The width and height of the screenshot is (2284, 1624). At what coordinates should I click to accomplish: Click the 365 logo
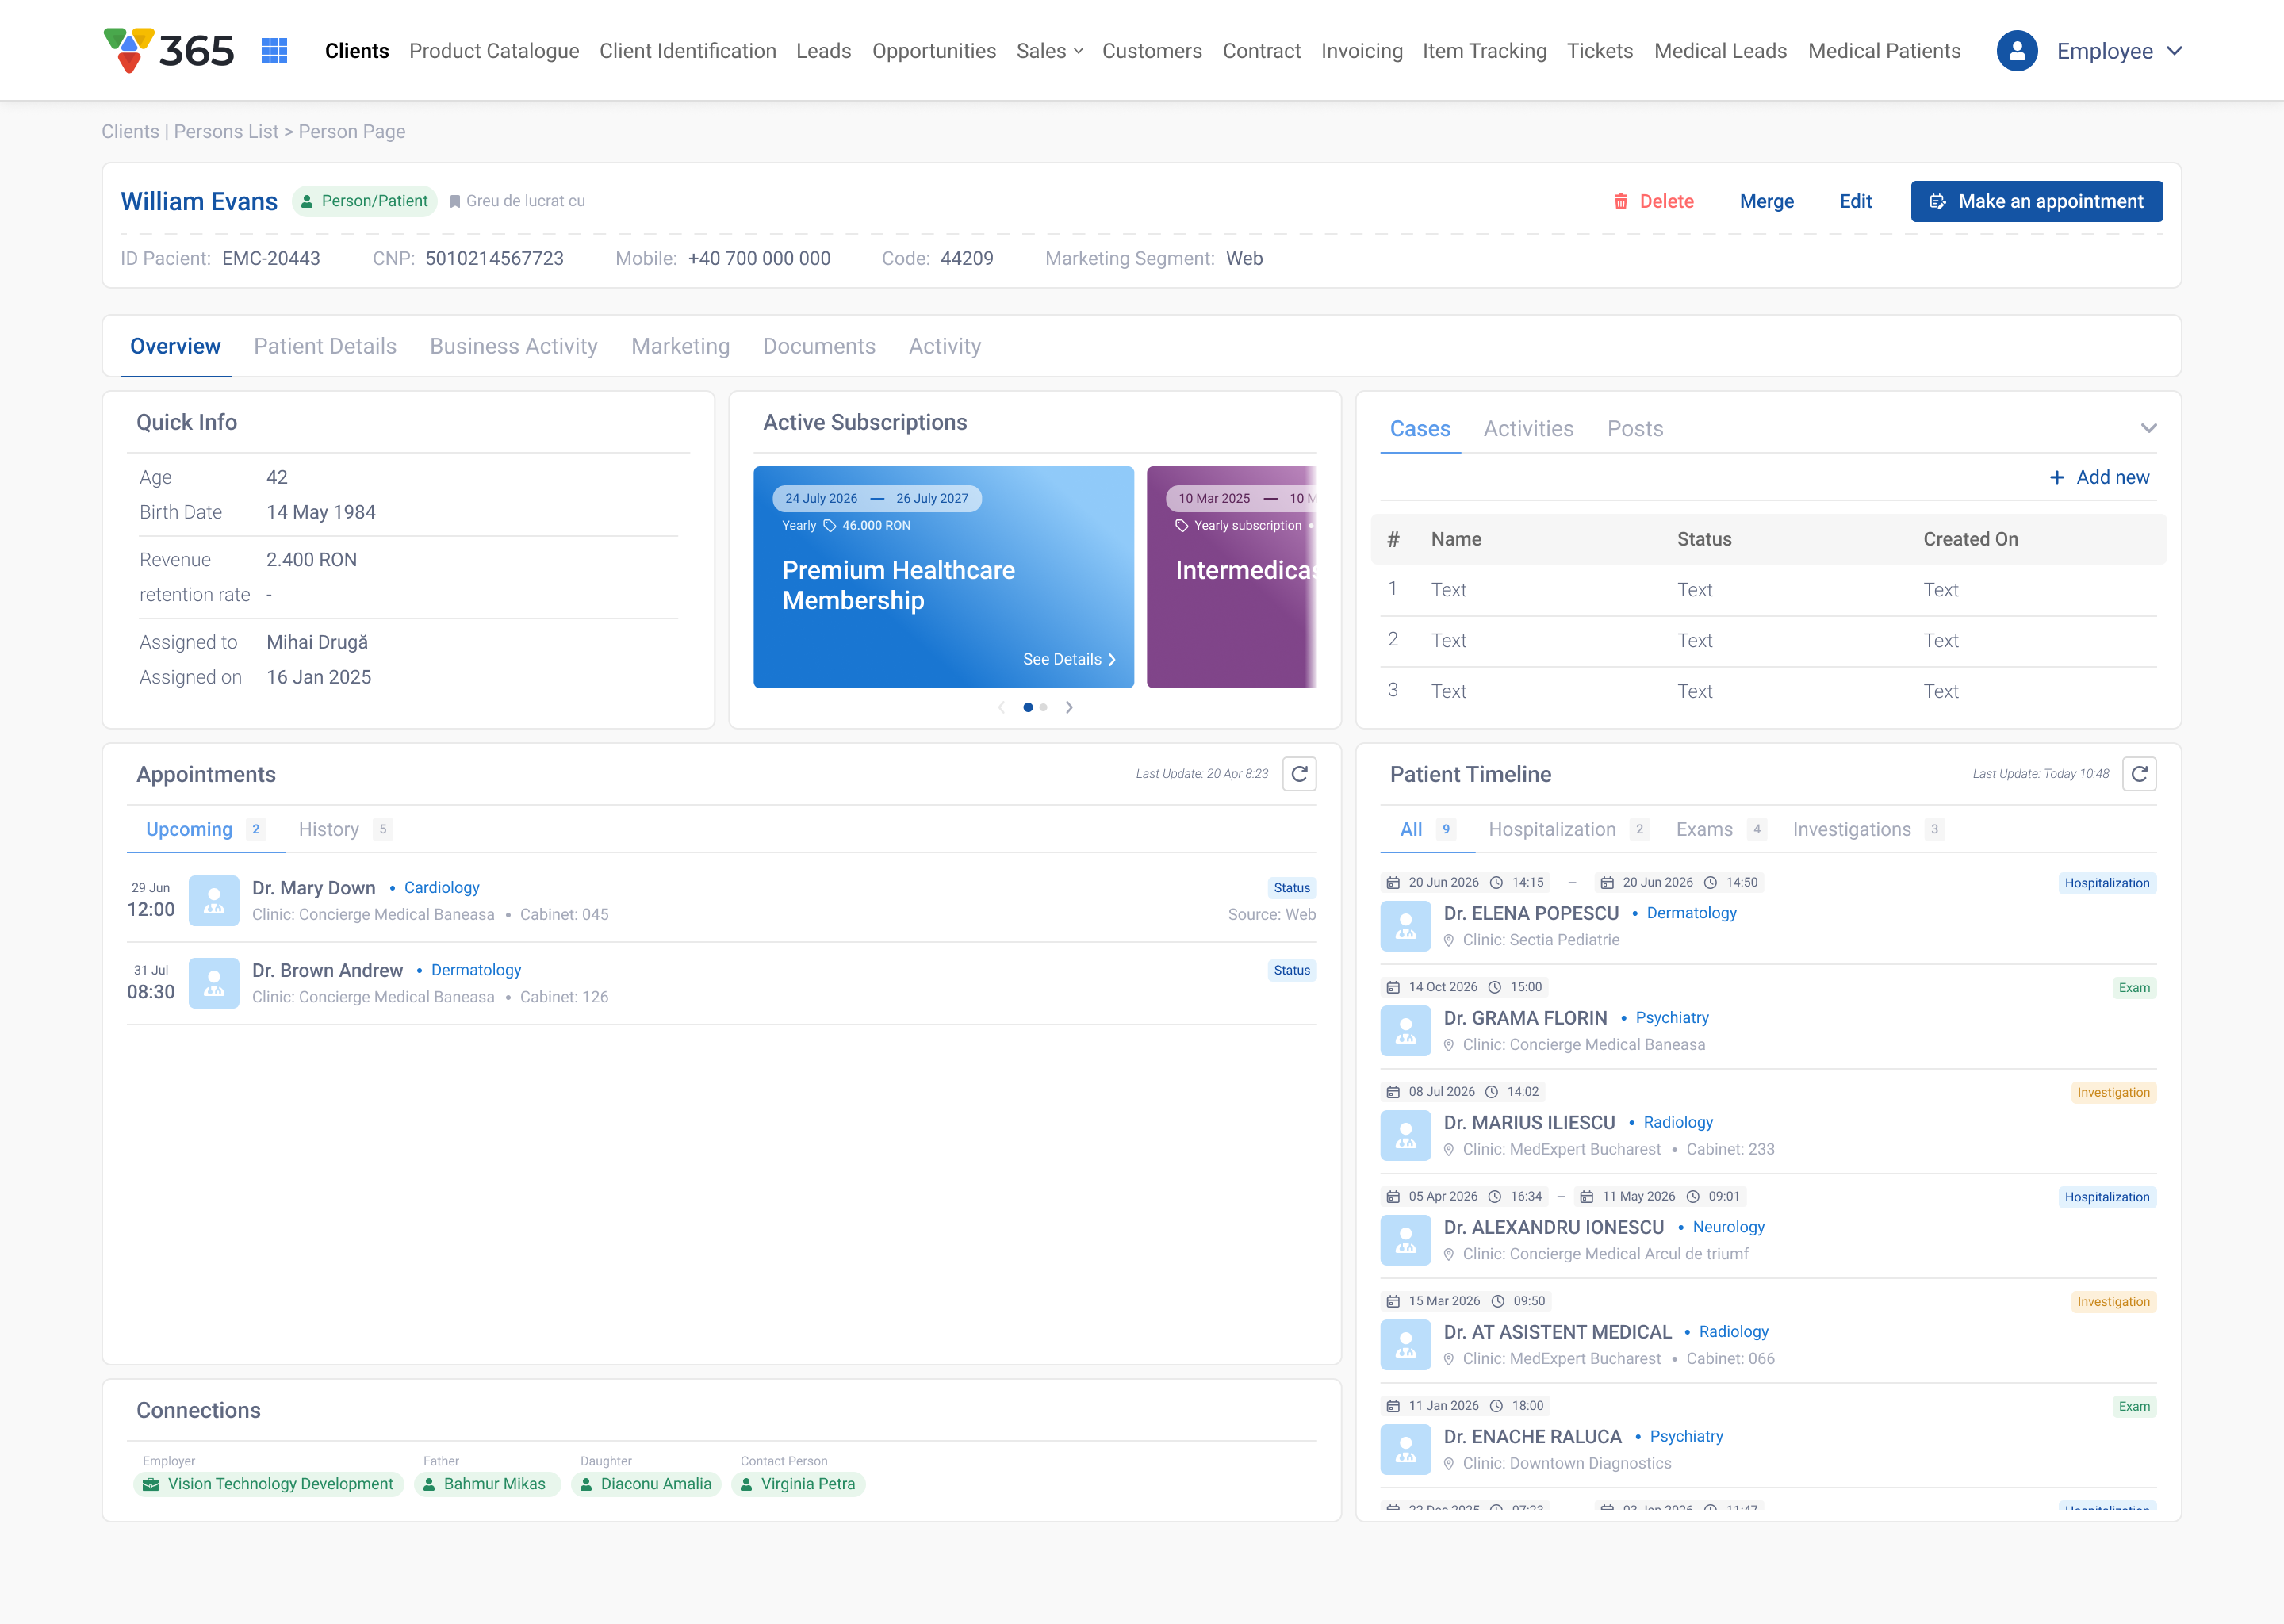pos(169,50)
